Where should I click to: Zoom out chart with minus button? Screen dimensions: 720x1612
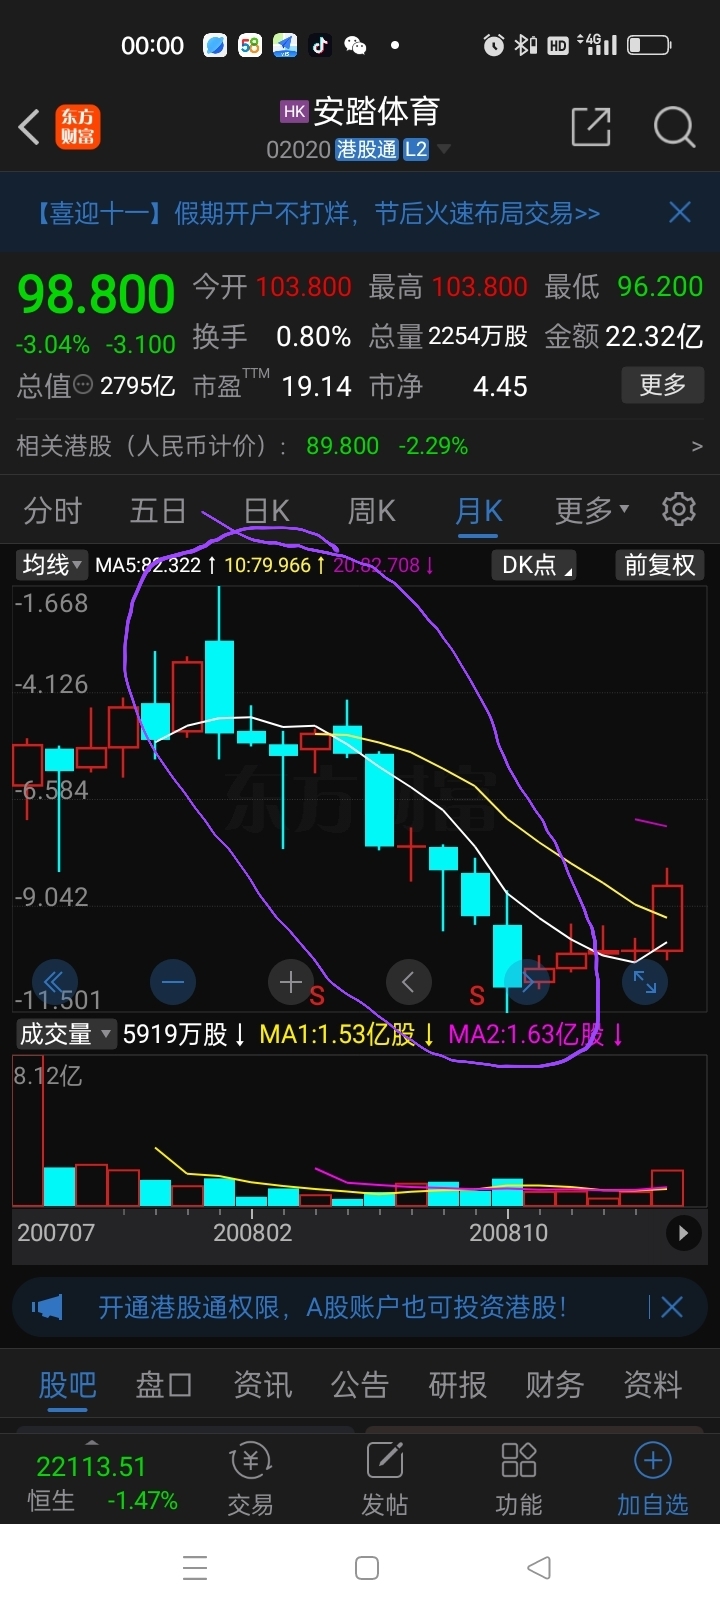click(x=172, y=983)
